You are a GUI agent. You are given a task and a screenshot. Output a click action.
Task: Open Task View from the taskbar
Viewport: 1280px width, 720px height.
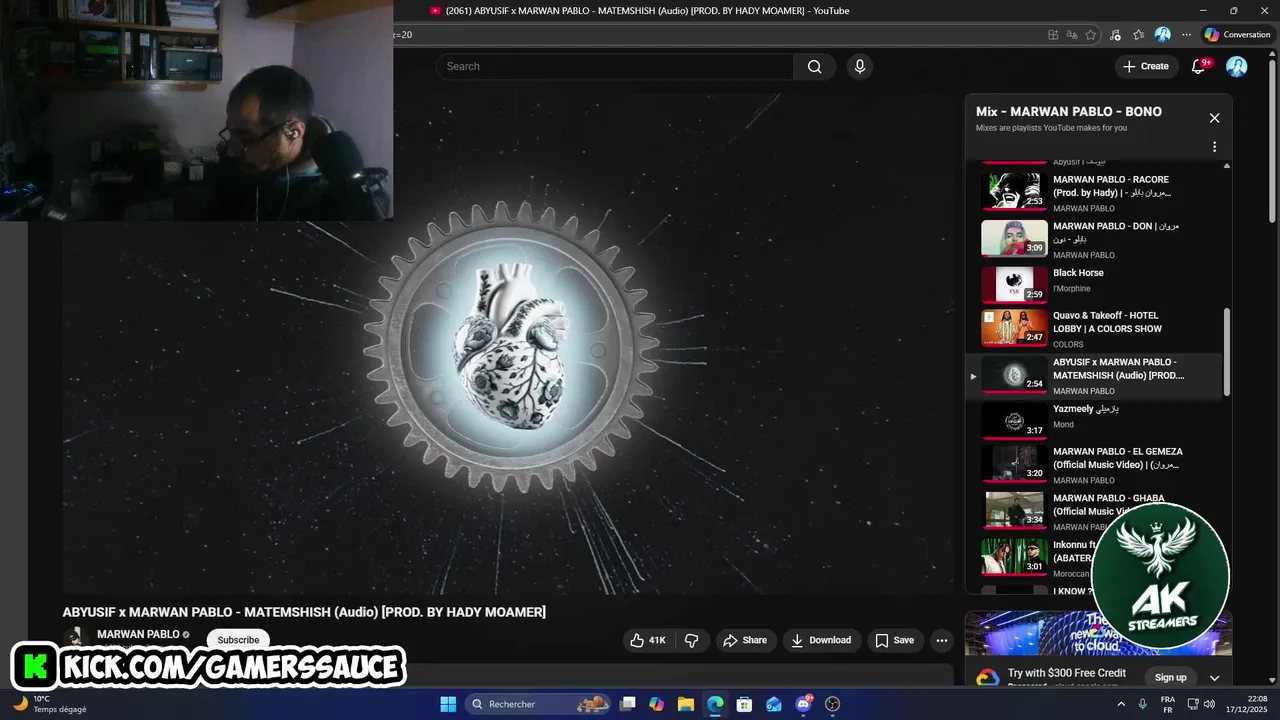[x=627, y=704]
